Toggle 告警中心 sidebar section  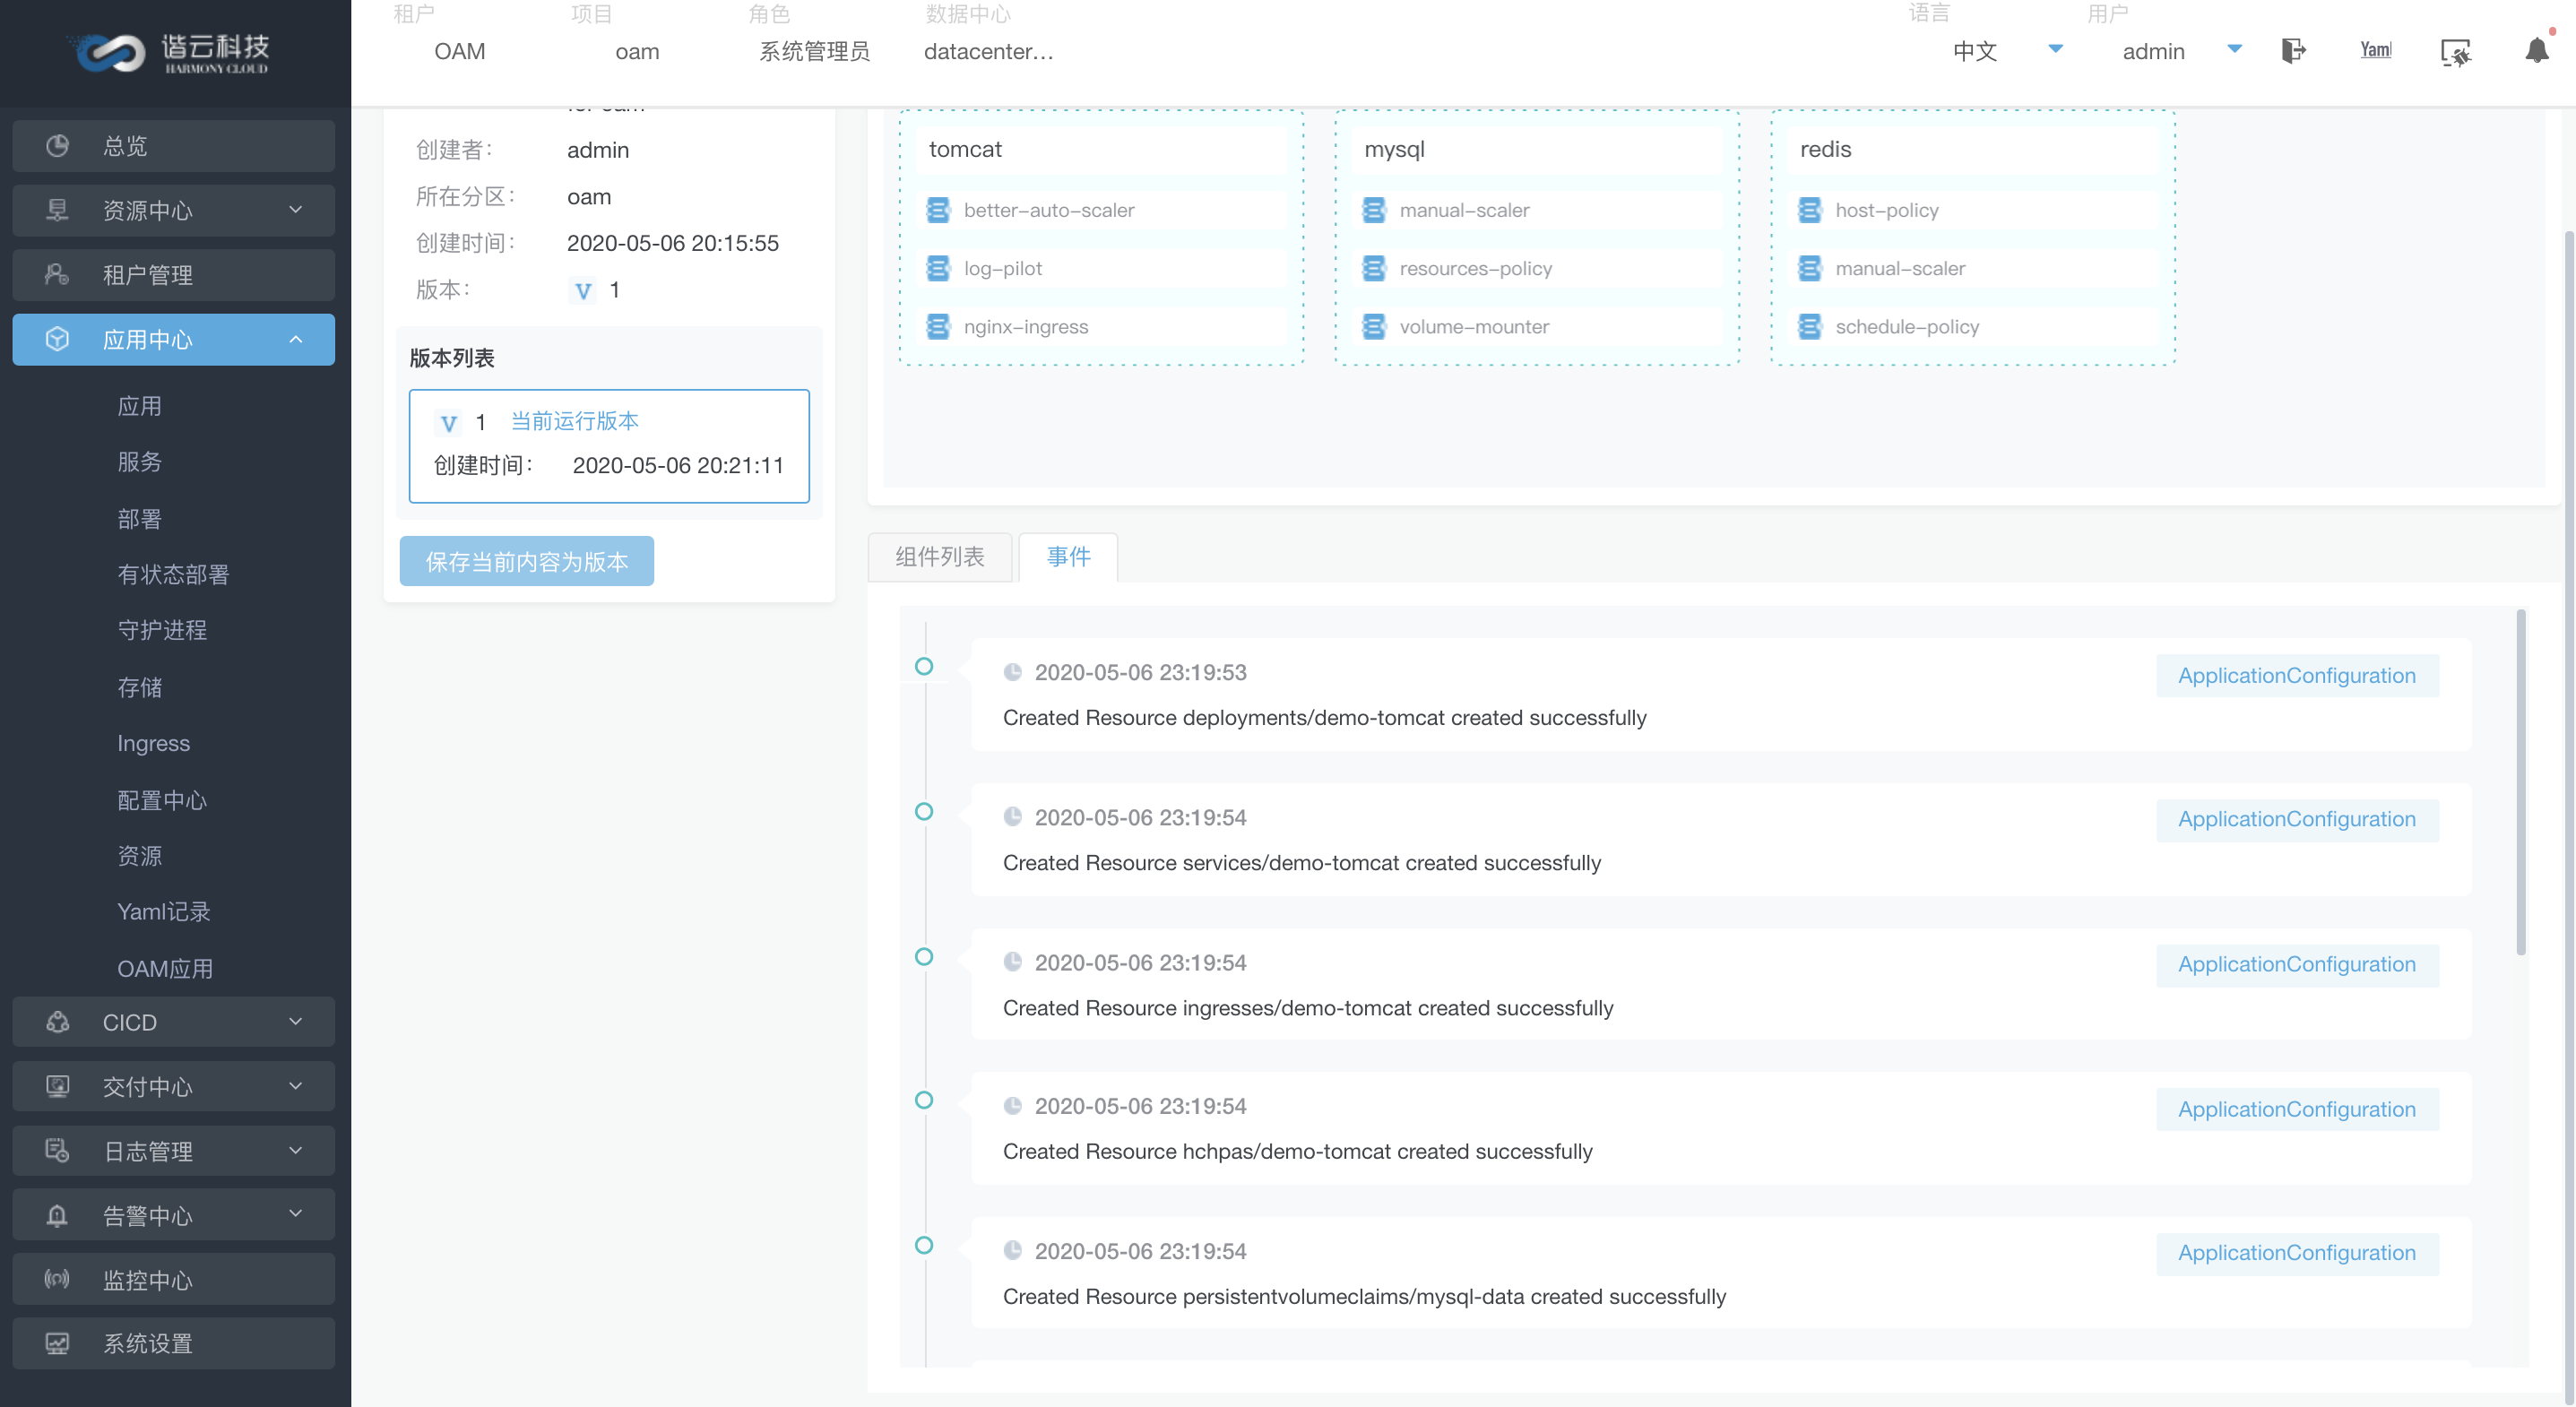point(173,1214)
